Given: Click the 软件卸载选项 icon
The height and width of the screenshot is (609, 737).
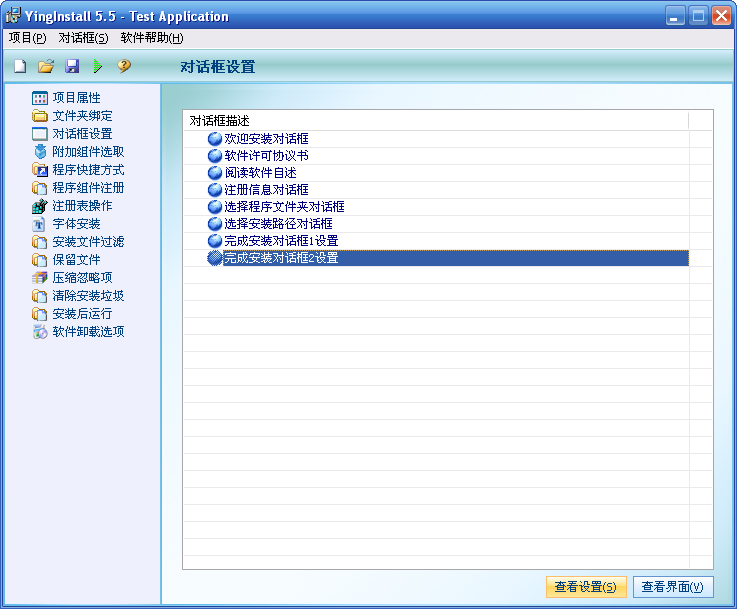Looking at the screenshot, I should (40, 332).
